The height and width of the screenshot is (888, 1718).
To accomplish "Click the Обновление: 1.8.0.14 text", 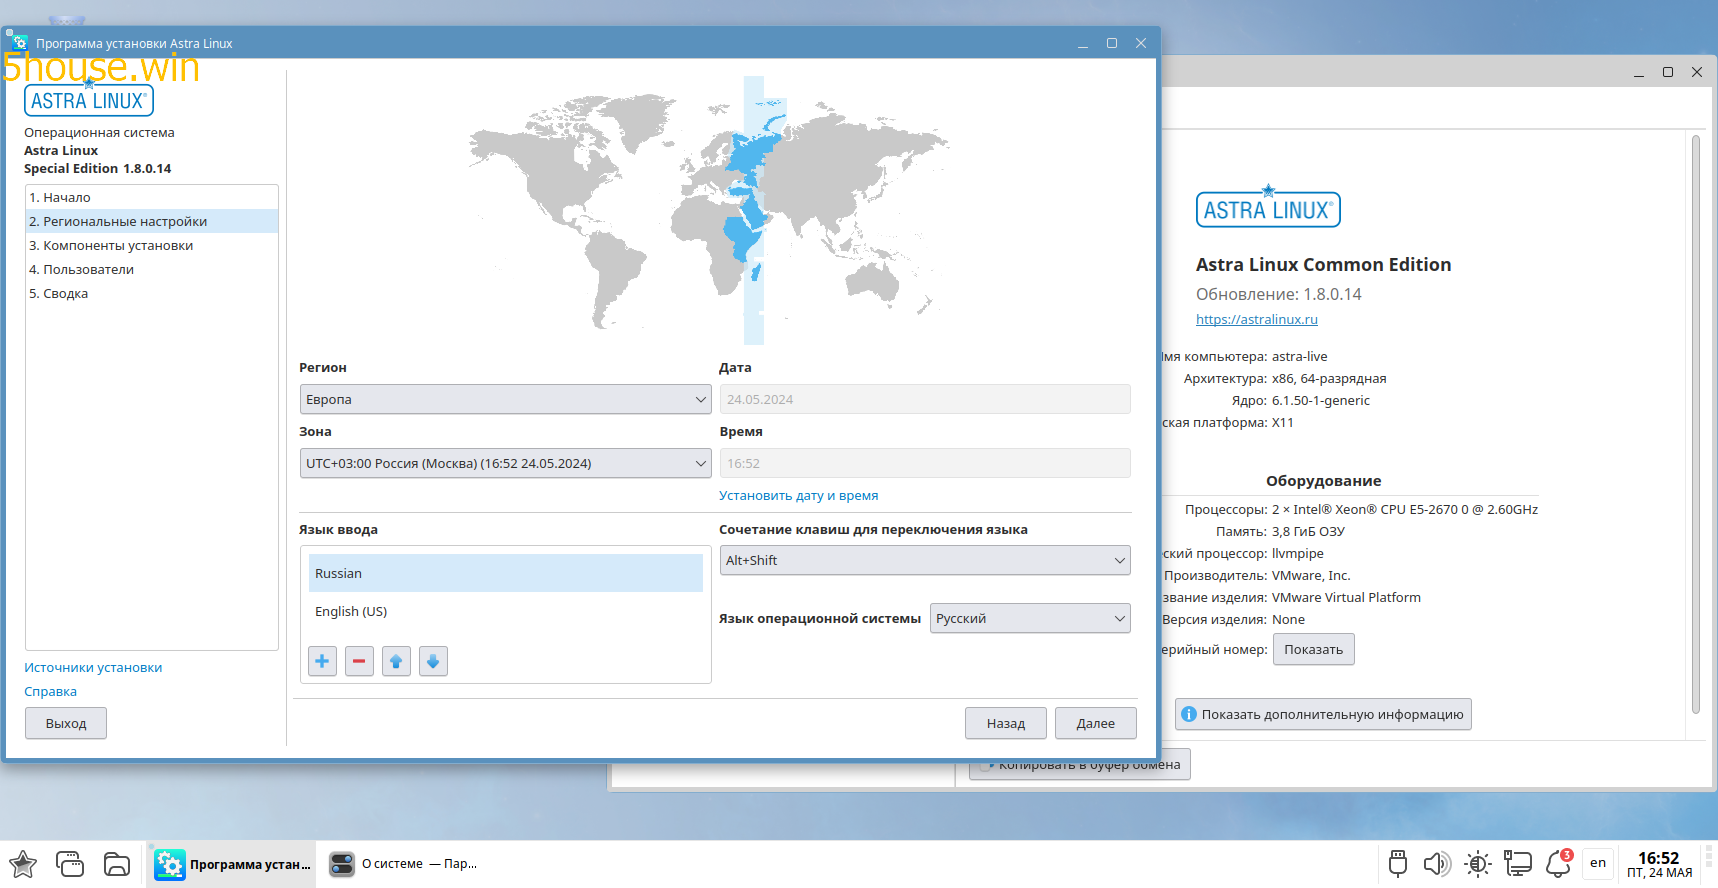I will click(x=1278, y=294).
